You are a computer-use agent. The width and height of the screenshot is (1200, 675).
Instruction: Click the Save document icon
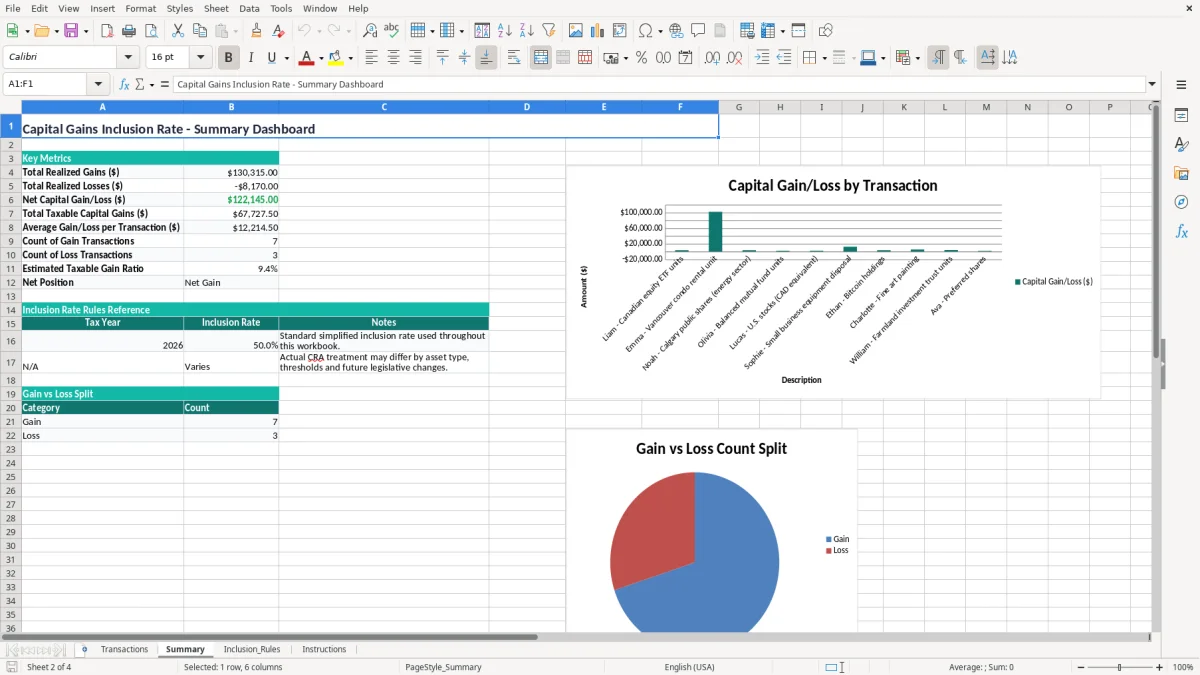(71, 31)
